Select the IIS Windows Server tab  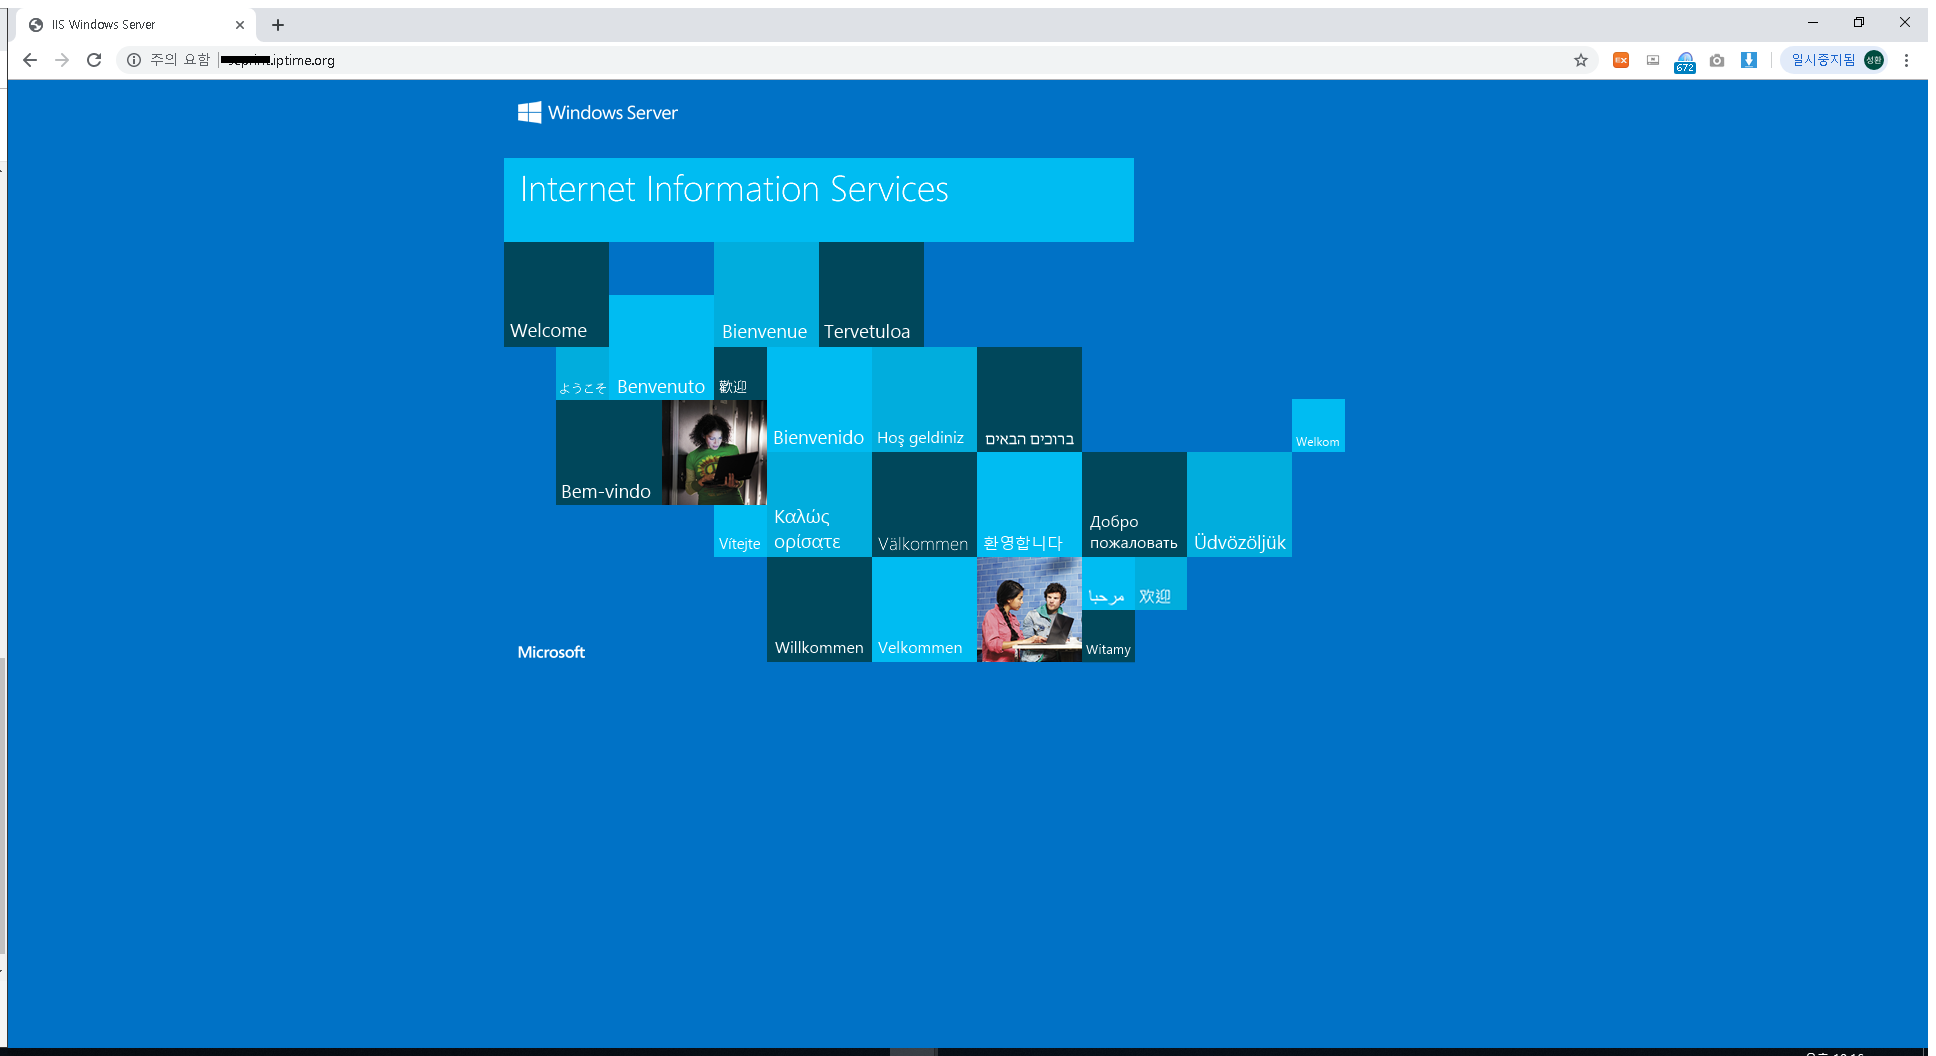(x=136, y=25)
